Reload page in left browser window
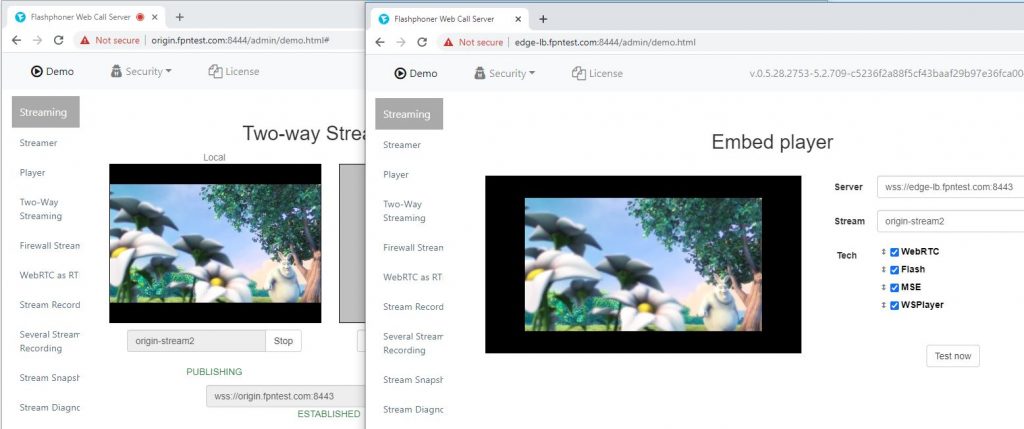 (58, 40)
